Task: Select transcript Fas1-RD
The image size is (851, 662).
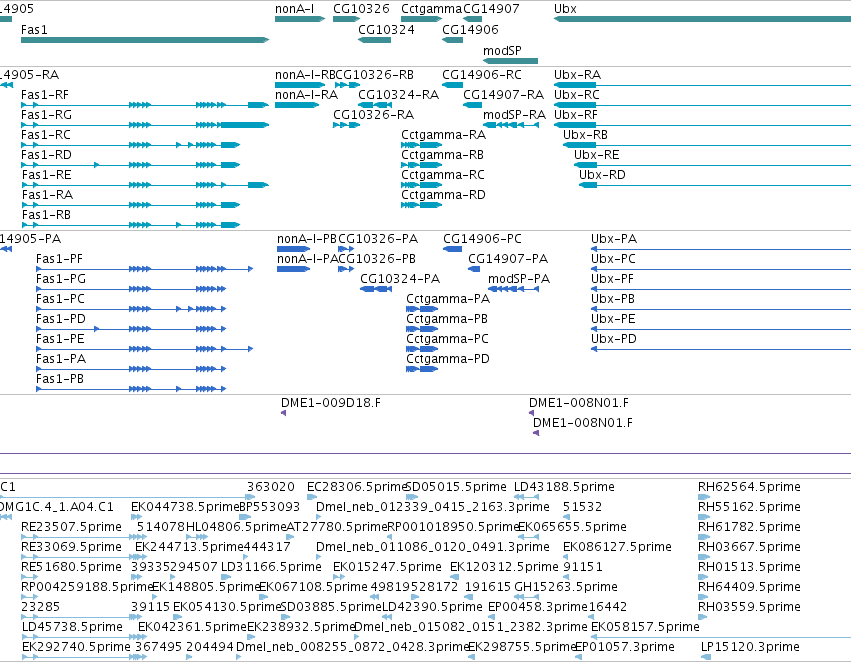Action: coord(130,165)
